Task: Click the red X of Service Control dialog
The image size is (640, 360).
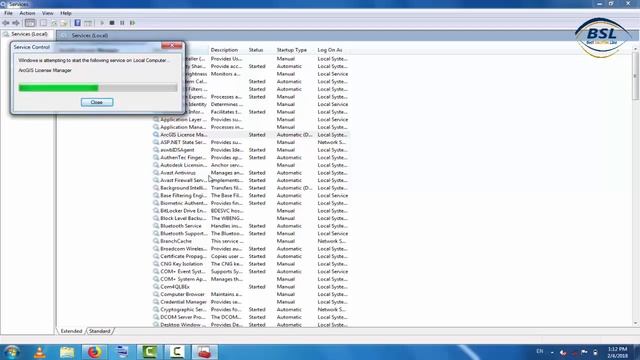Action: pos(171,45)
